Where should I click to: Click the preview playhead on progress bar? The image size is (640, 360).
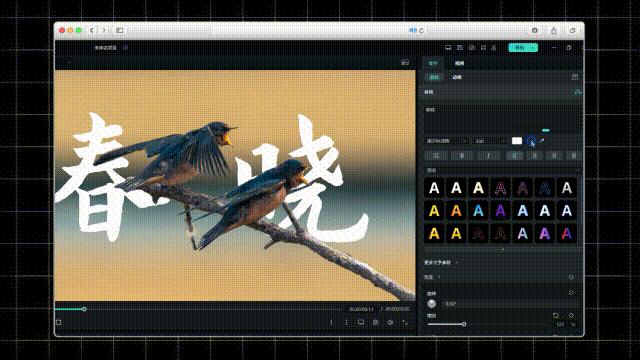pyautogui.click(x=84, y=309)
